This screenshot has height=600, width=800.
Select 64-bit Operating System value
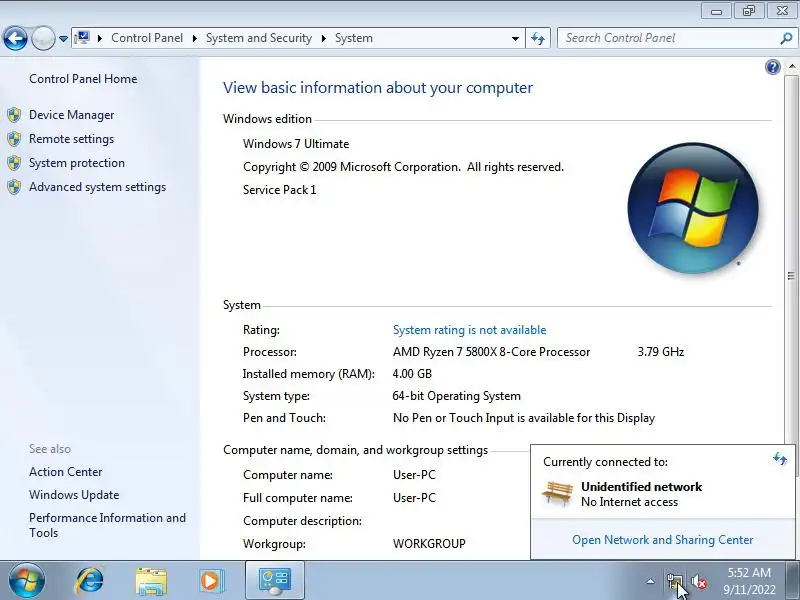(x=457, y=396)
